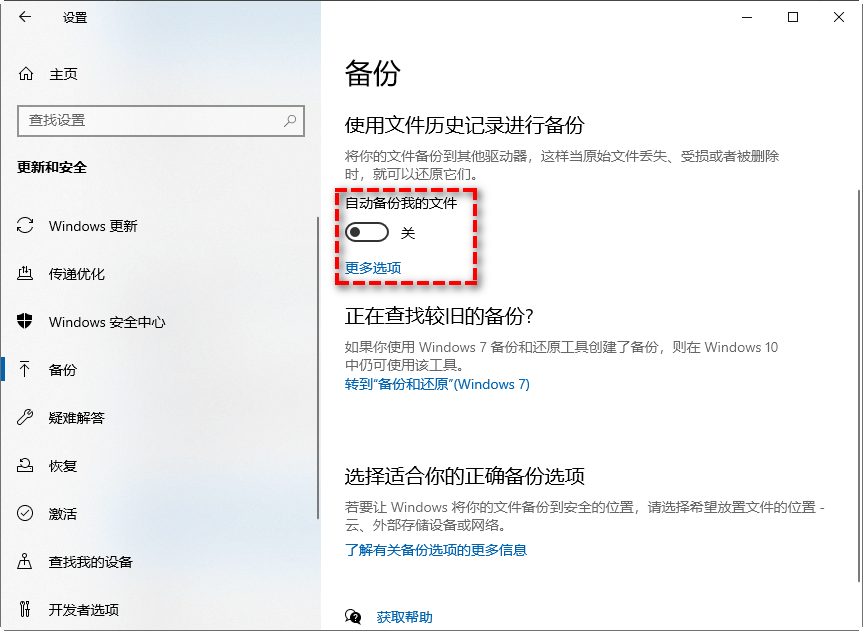Open 查找我的设备 settings
863x631 pixels.
pos(89,561)
